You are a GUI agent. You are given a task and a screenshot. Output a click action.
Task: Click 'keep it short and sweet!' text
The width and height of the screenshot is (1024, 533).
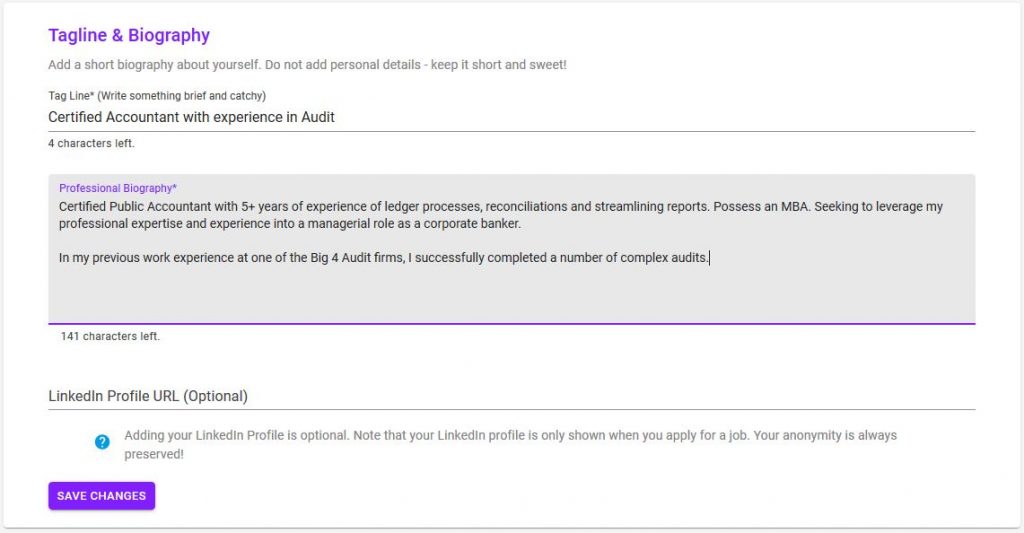[499, 65]
